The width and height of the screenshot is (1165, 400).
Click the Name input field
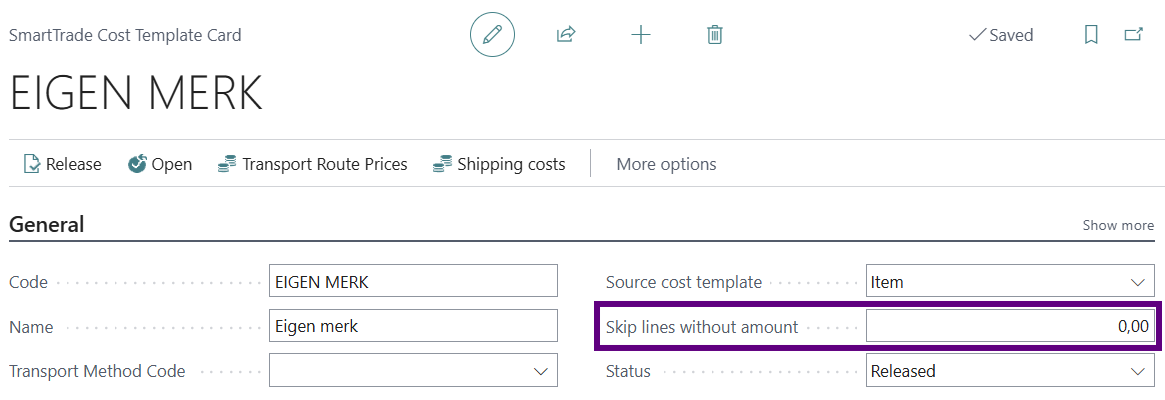[x=413, y=326]
